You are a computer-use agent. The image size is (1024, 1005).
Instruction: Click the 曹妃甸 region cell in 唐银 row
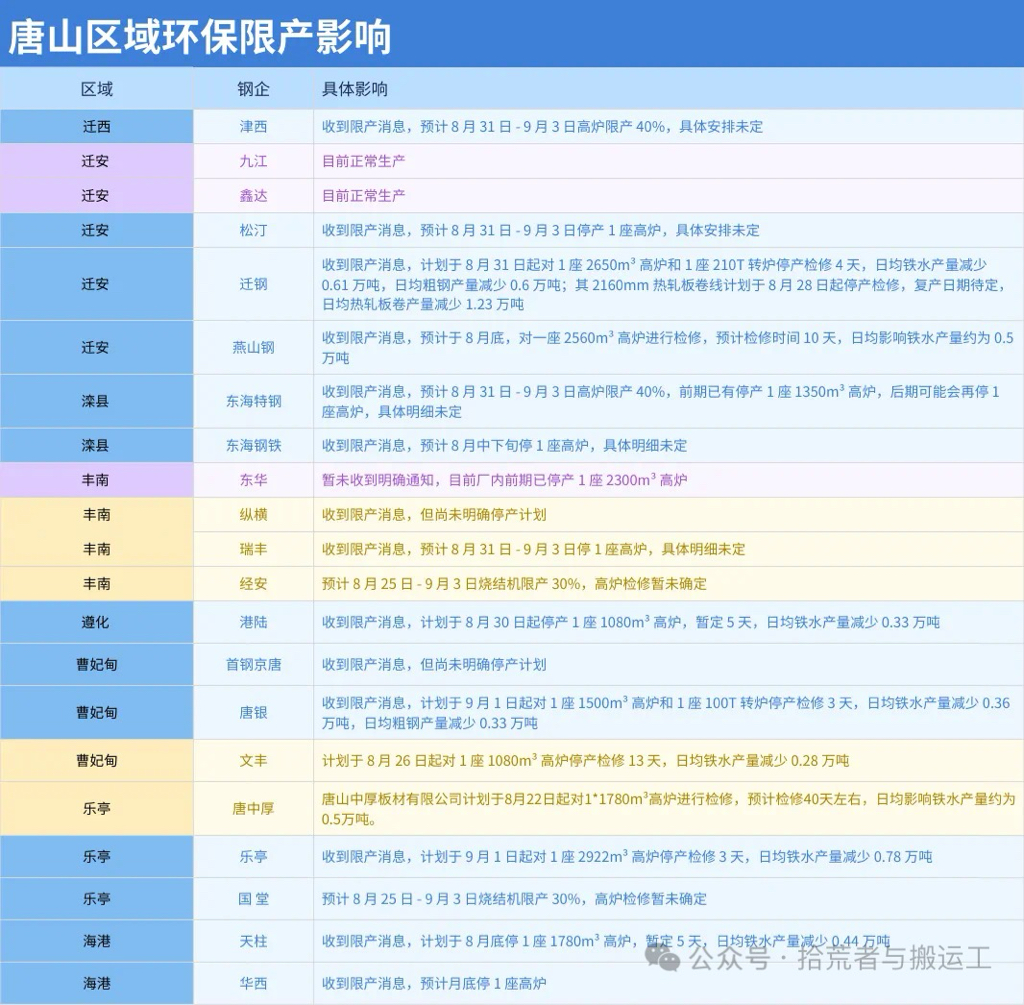pyautogui.click(x=97, y=712)
